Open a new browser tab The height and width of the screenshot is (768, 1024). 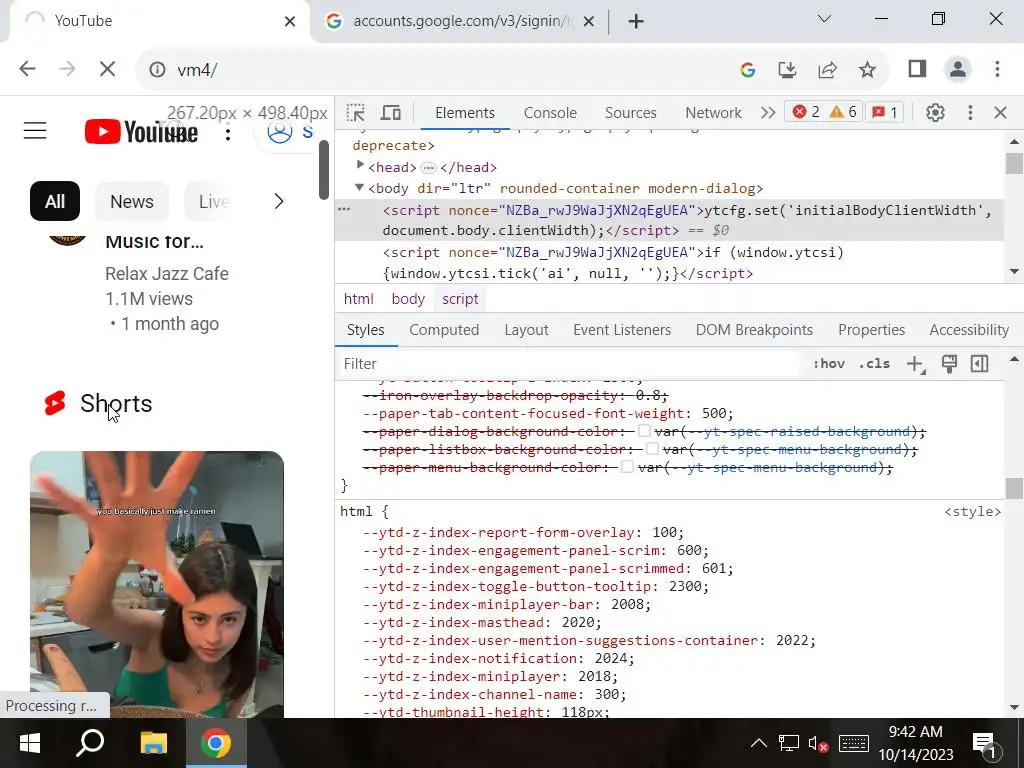[636, 22]
